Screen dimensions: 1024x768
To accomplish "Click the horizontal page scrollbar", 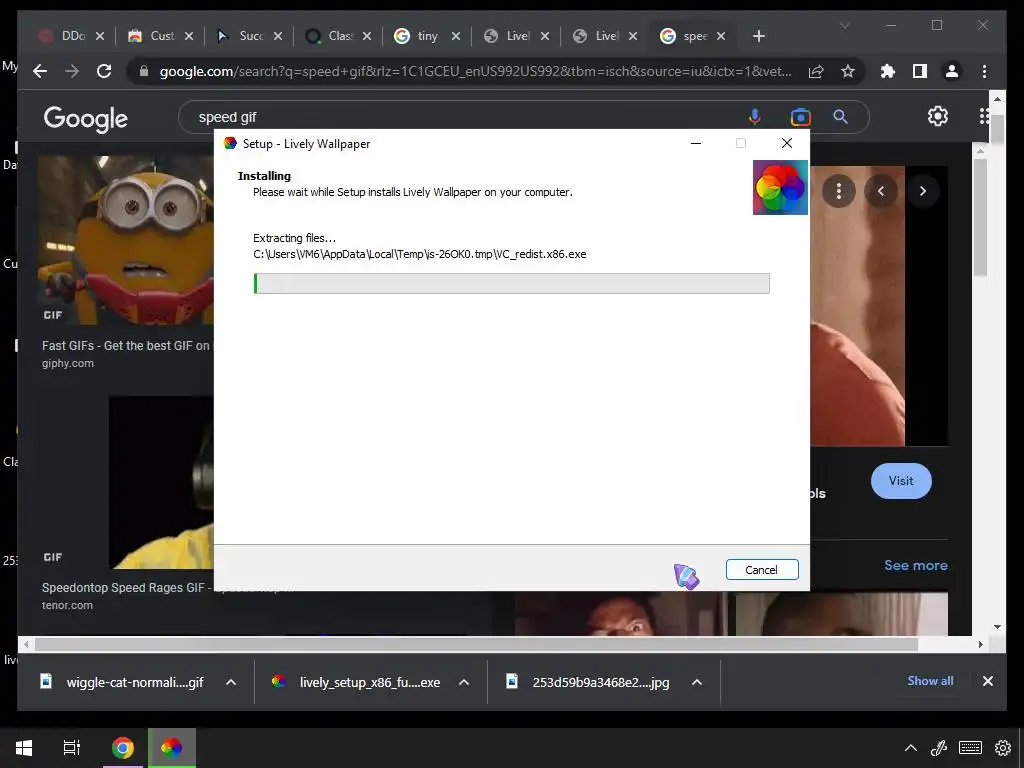I will (477, 645).
